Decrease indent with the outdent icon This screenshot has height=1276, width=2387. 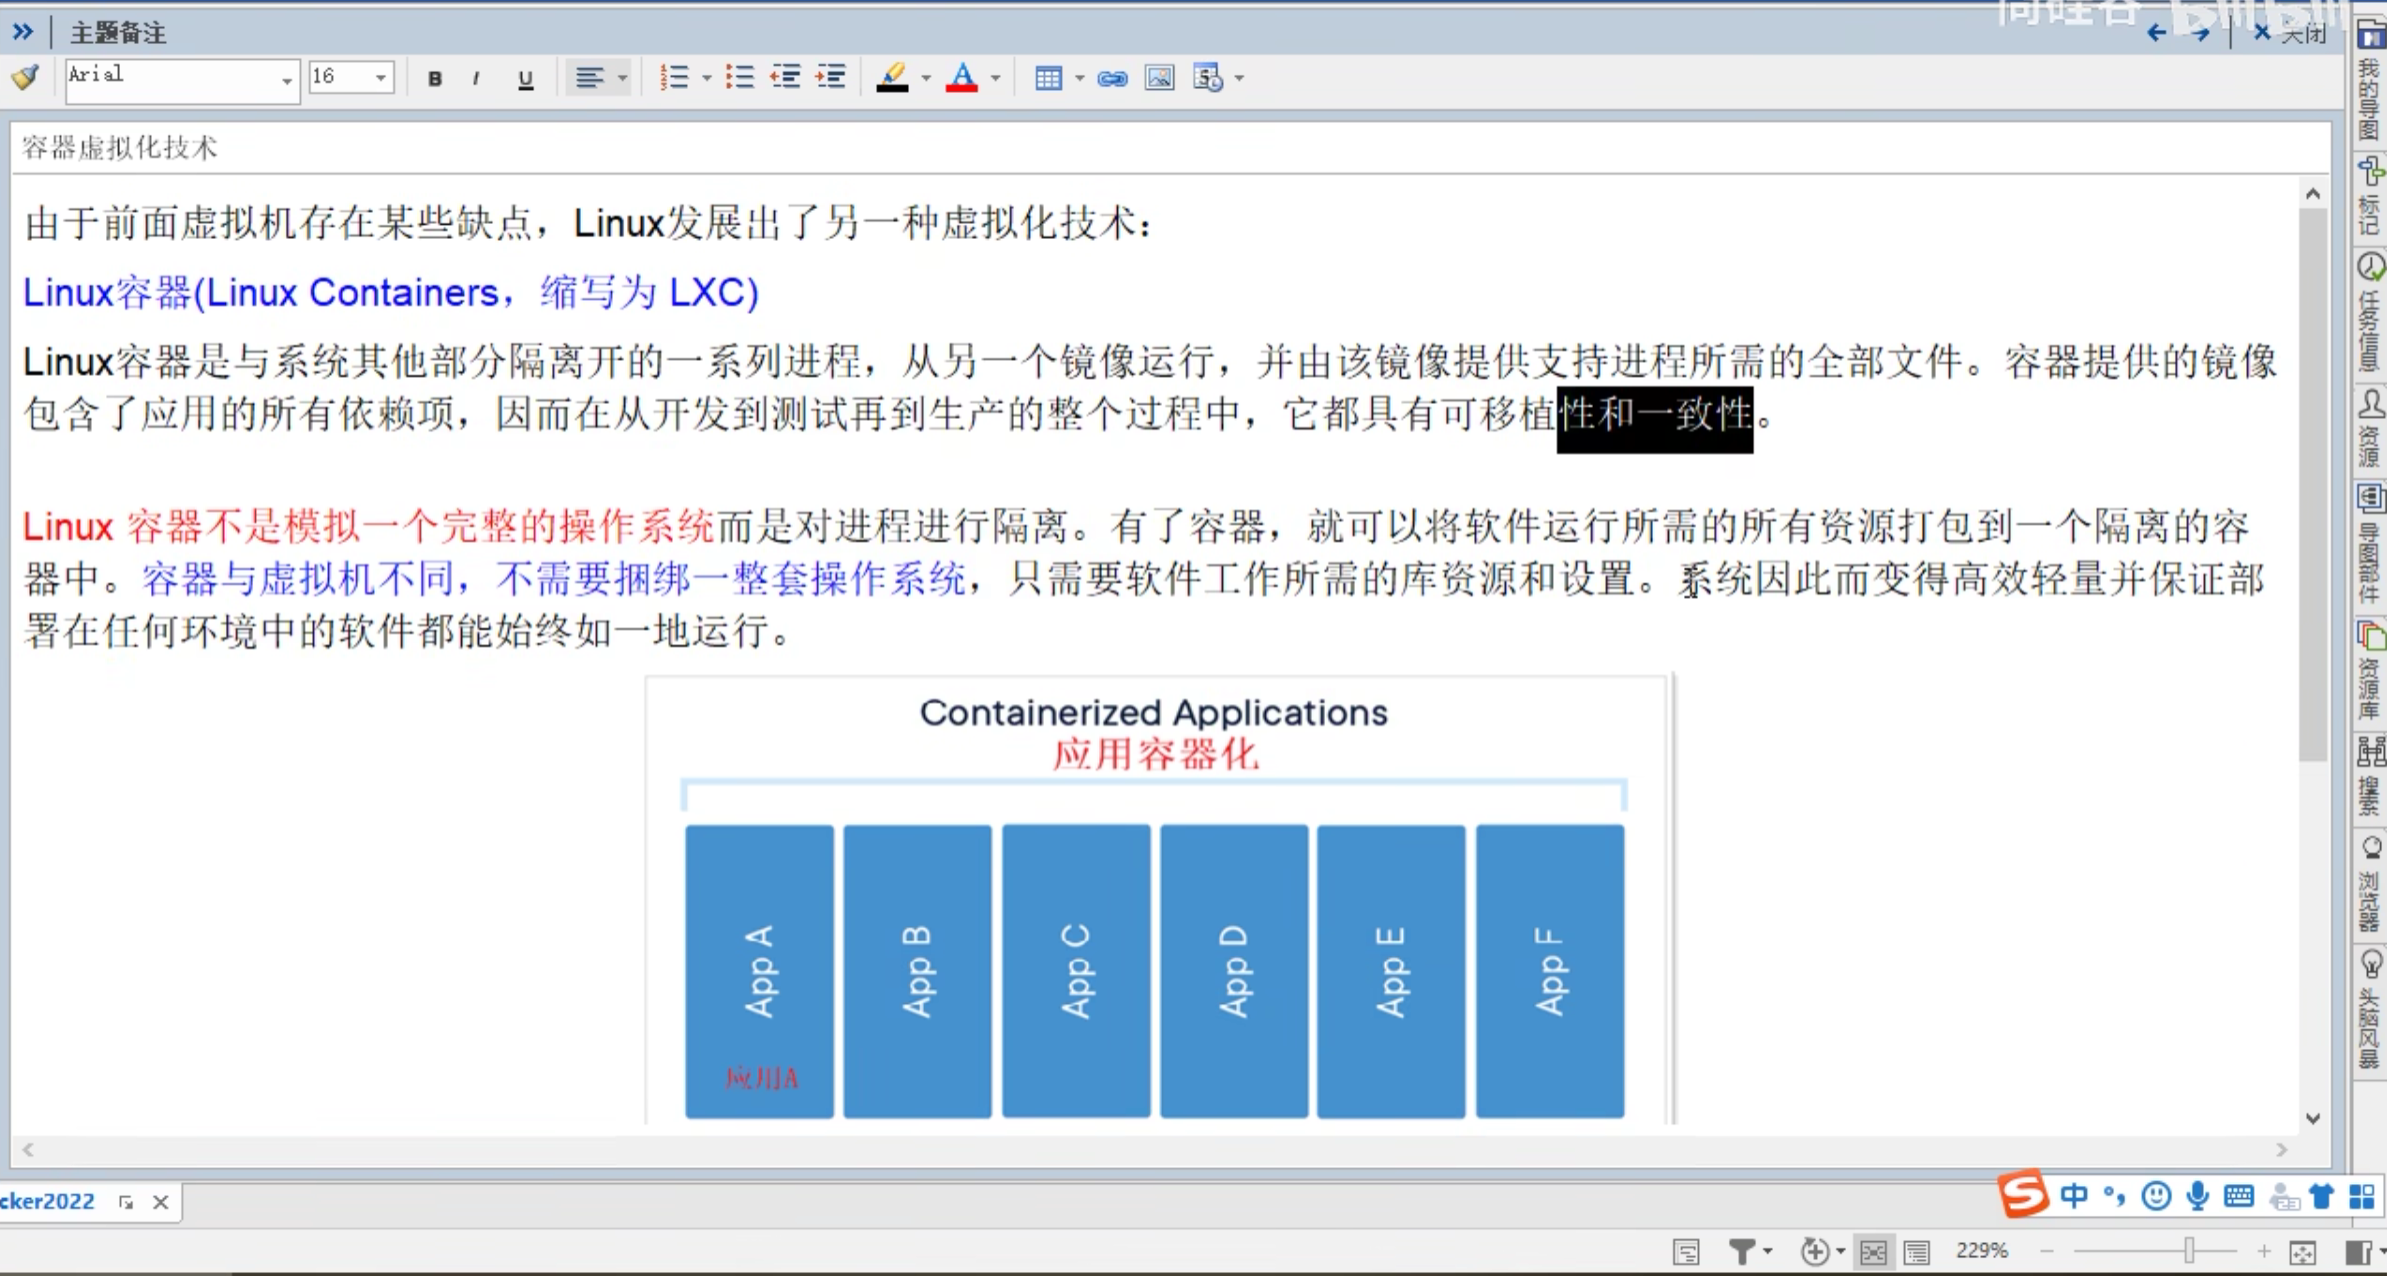pyautogui.click(x=786, y=78)
